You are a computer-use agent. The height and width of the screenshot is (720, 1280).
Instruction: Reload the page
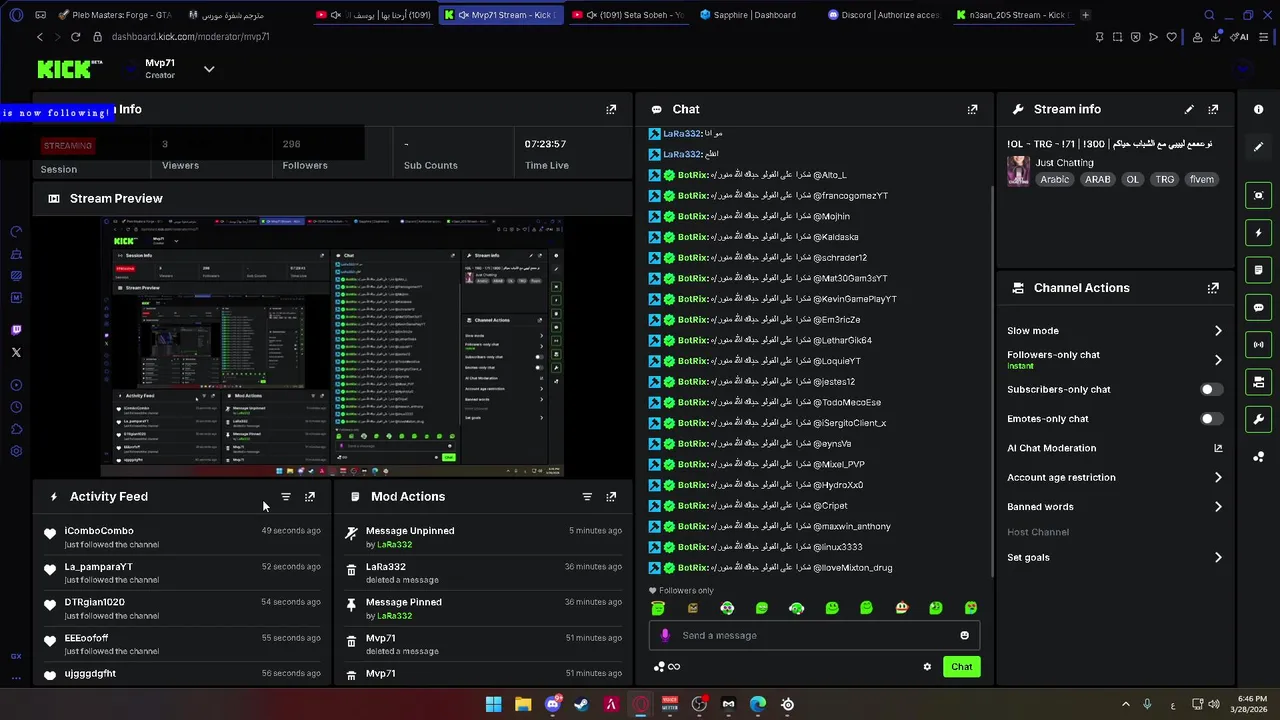75,37
